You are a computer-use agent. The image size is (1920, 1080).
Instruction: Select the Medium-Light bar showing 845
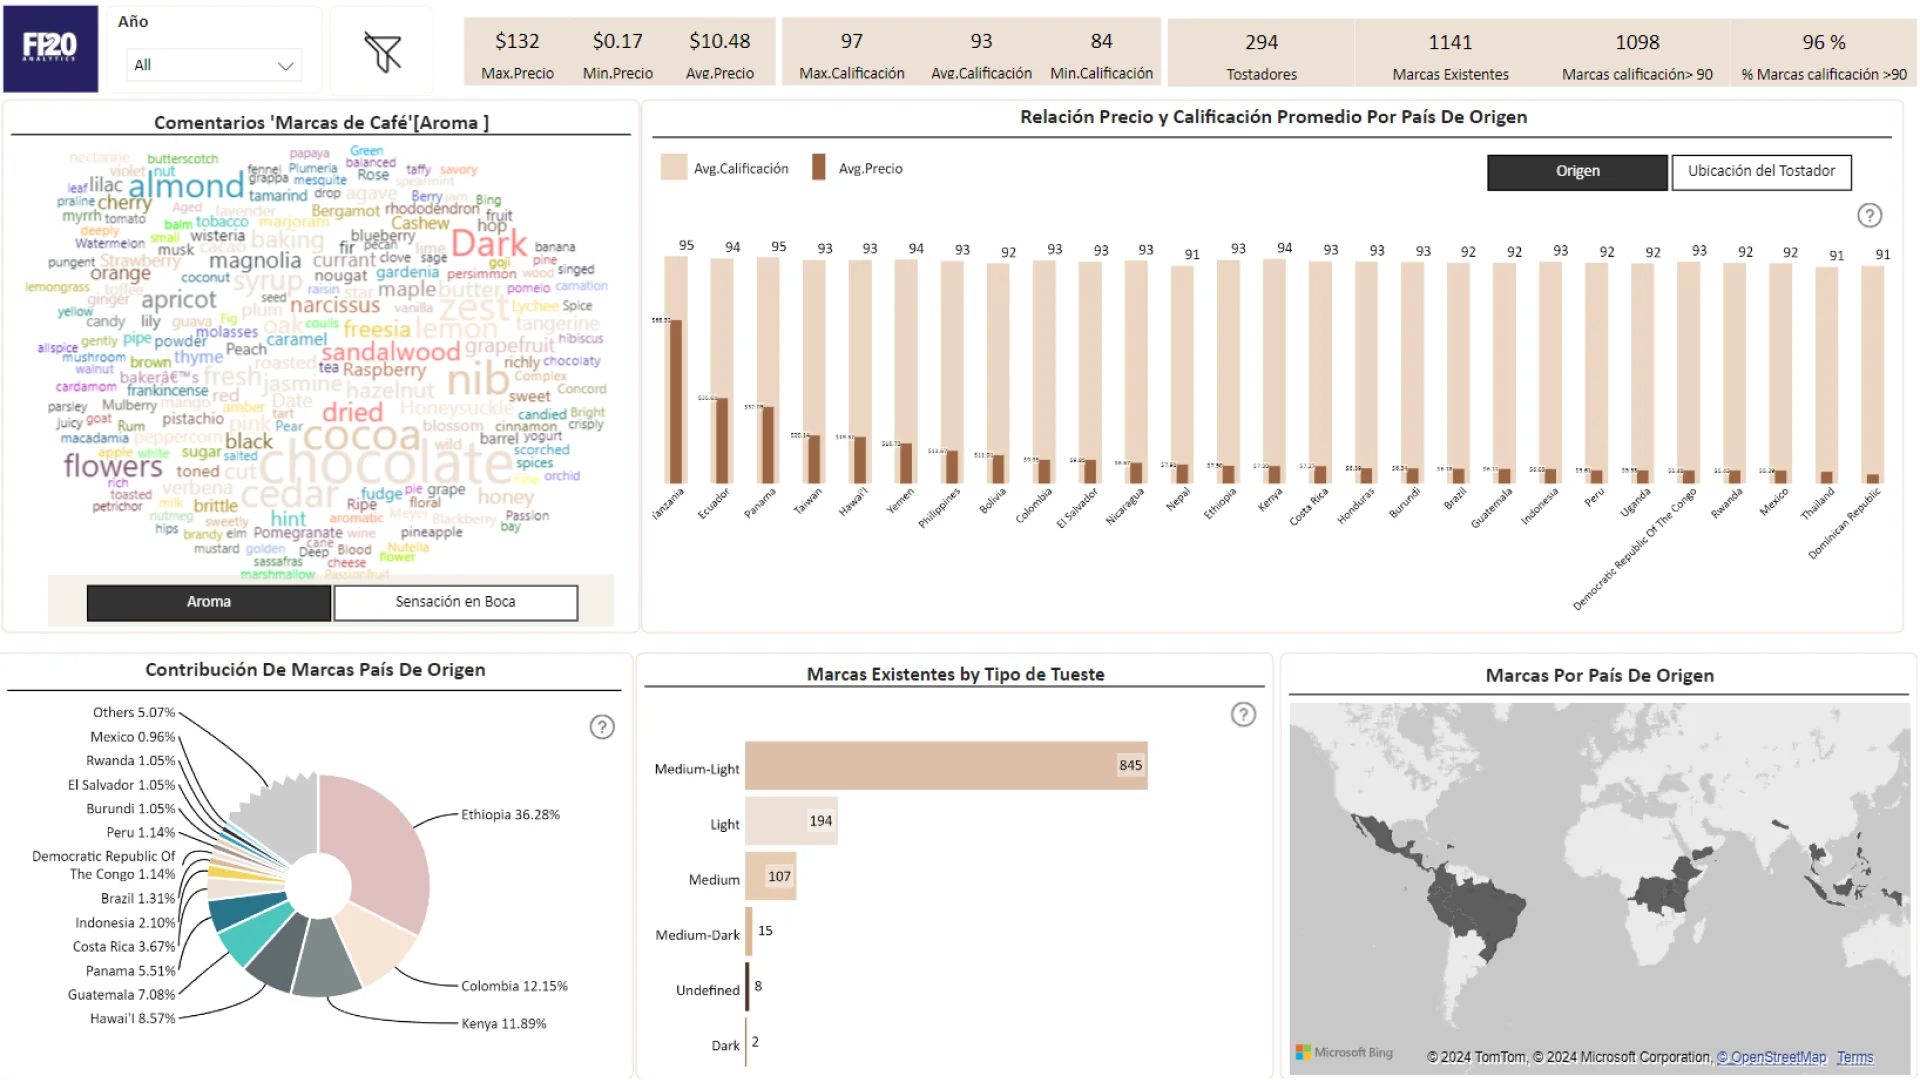(946, 766)
